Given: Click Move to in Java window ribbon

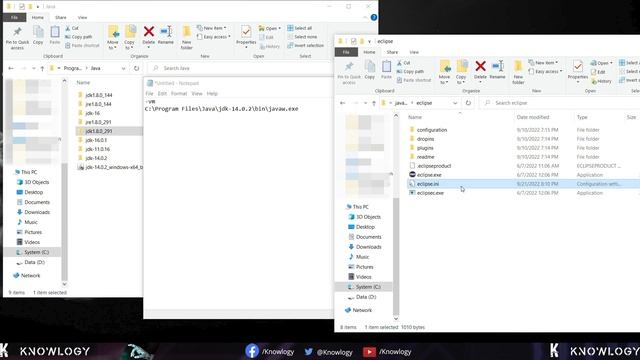Looking at the screenshot, I should (x=113, y=37).
